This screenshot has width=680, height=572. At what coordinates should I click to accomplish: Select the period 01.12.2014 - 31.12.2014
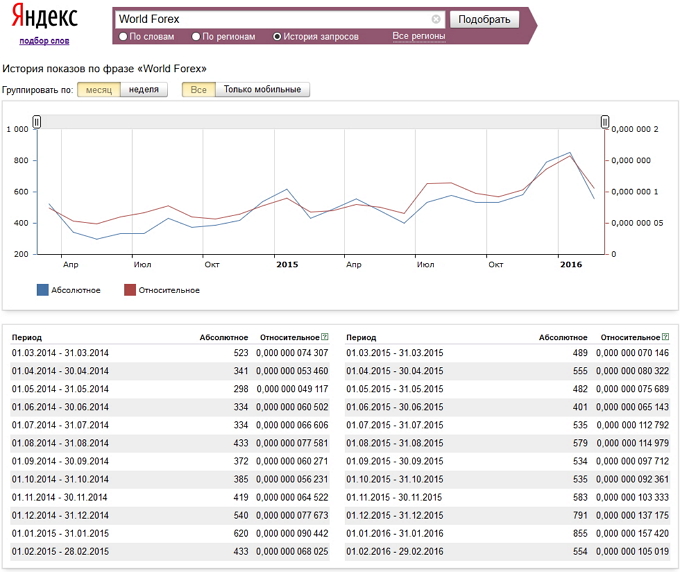tap(60, 515)
